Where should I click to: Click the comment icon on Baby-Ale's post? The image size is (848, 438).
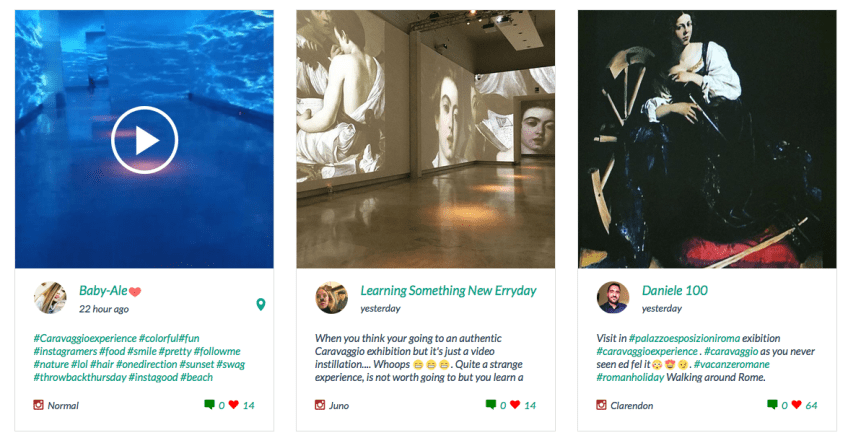209,405
